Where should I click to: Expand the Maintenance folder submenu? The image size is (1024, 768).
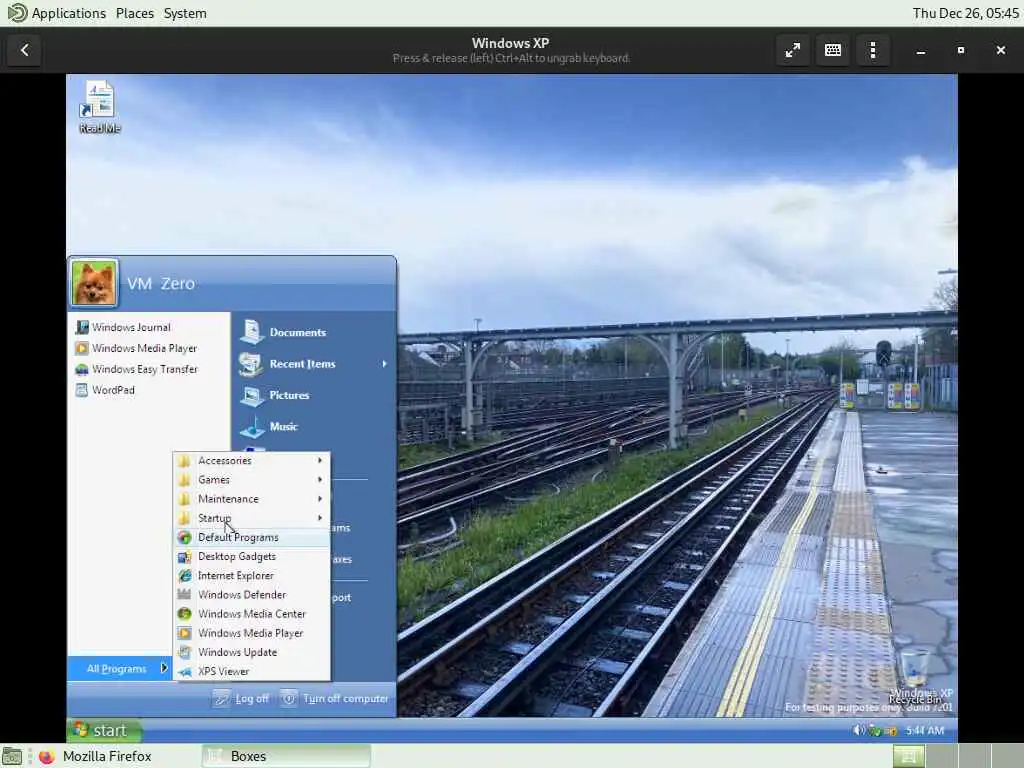point(251,499)
